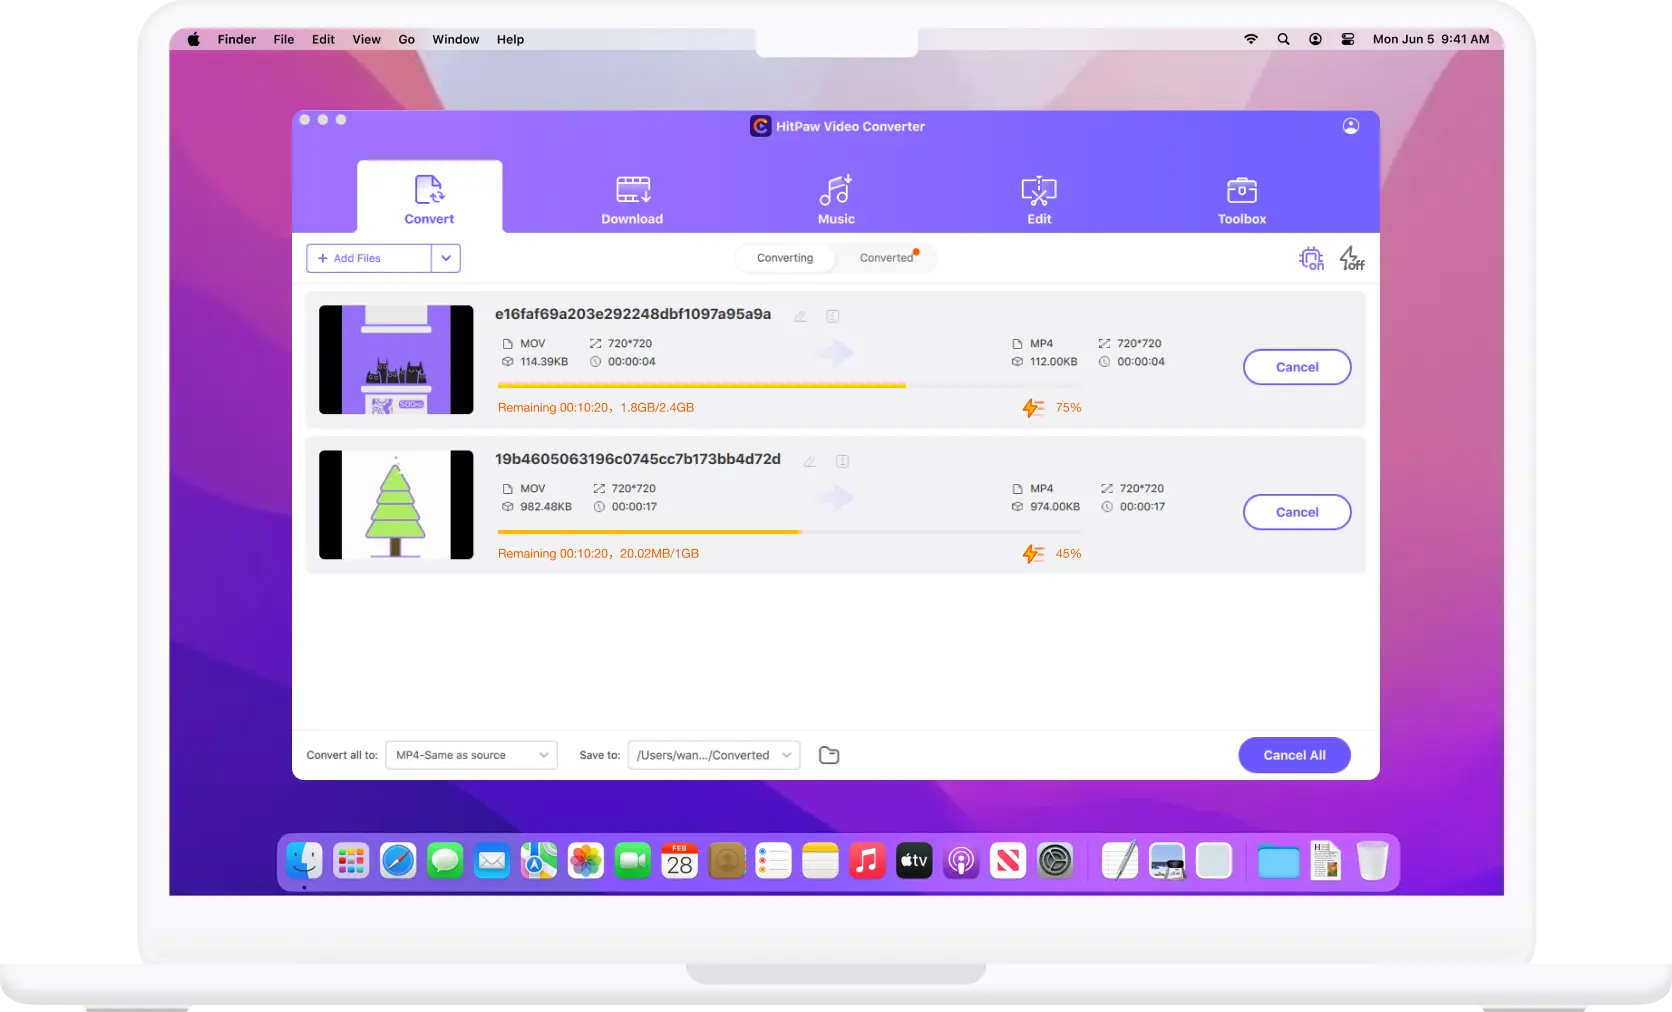The image size is (1672, 1012).
Task: Click the file name 19b4605063196c0745cc7b173bb4d72d
Action: (638, 459)
